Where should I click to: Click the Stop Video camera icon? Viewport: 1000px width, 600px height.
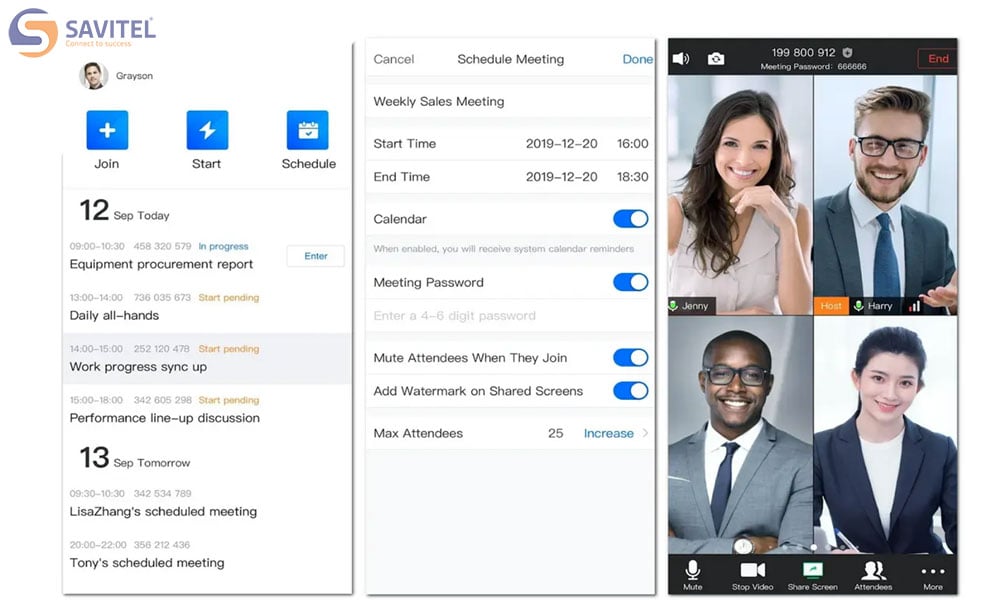click(753, 570)
